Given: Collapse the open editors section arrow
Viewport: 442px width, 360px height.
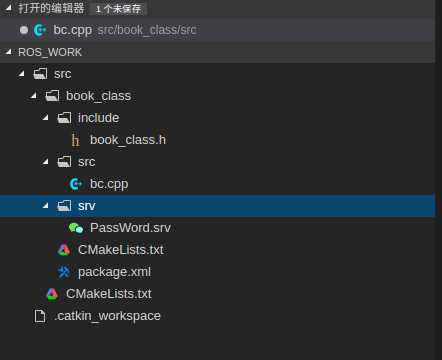Looking at the screenshot, I should pos(9,8).
